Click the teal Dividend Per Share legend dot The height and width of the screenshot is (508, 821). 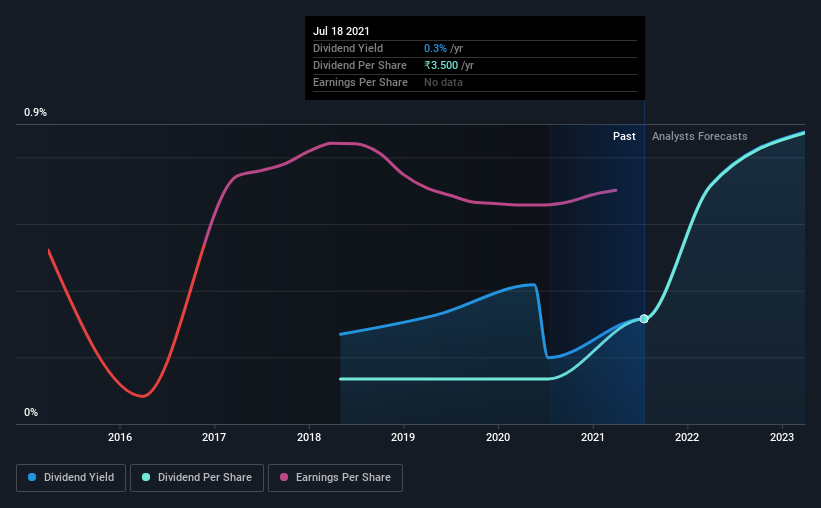[146, 477]
